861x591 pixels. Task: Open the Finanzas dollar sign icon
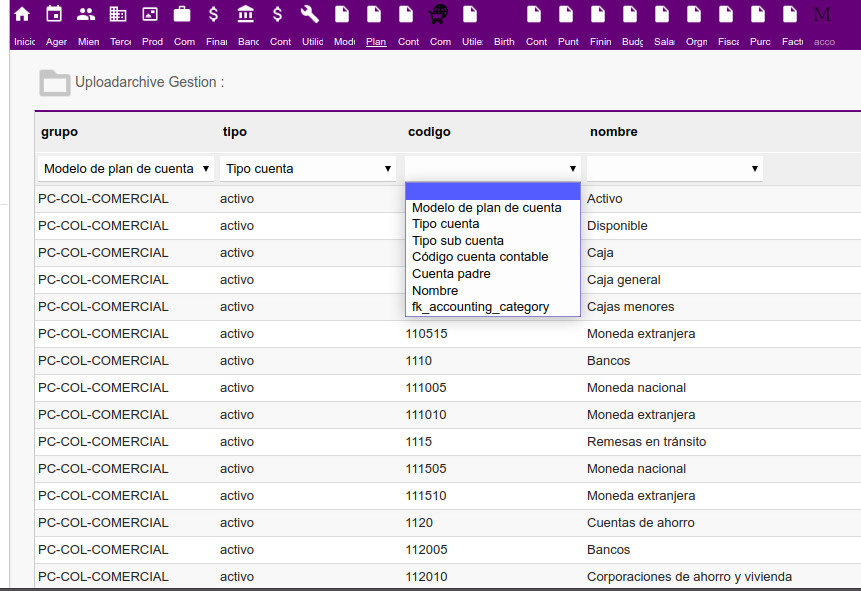(214, 15)
